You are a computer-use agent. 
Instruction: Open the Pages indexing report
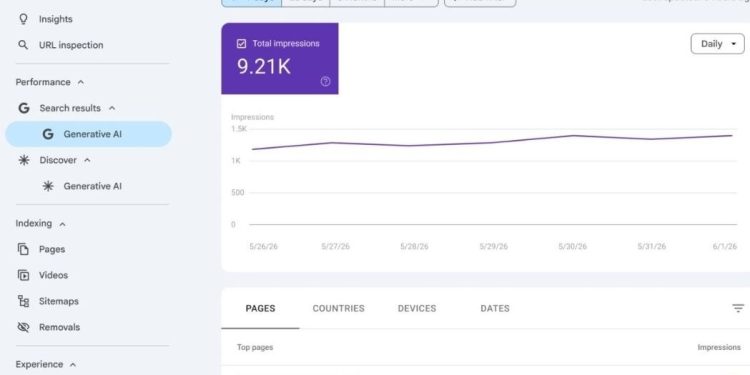[52, 249]
